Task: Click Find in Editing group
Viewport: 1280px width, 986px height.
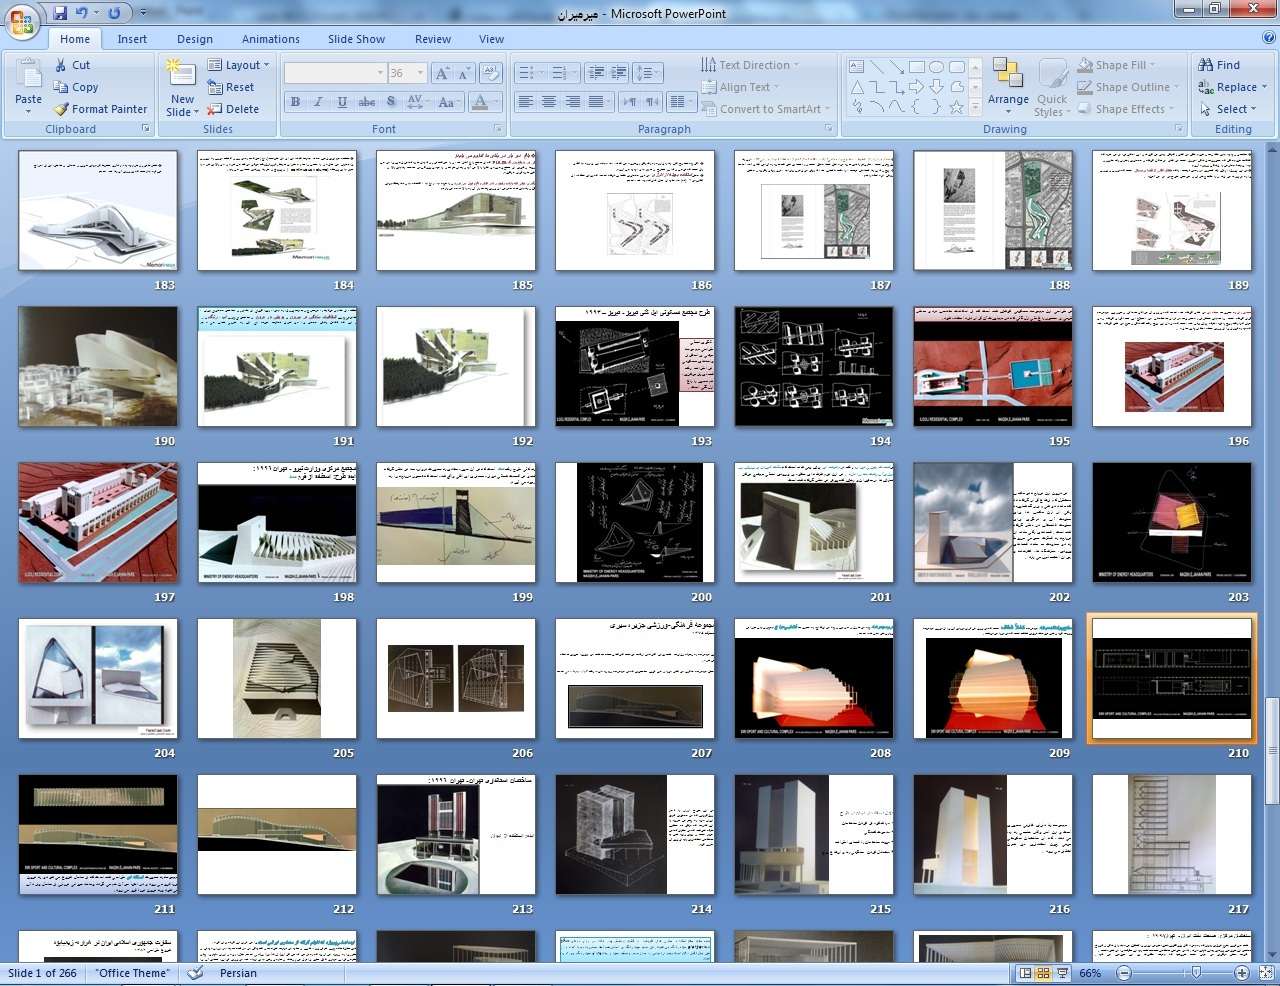Action: 1220,65
